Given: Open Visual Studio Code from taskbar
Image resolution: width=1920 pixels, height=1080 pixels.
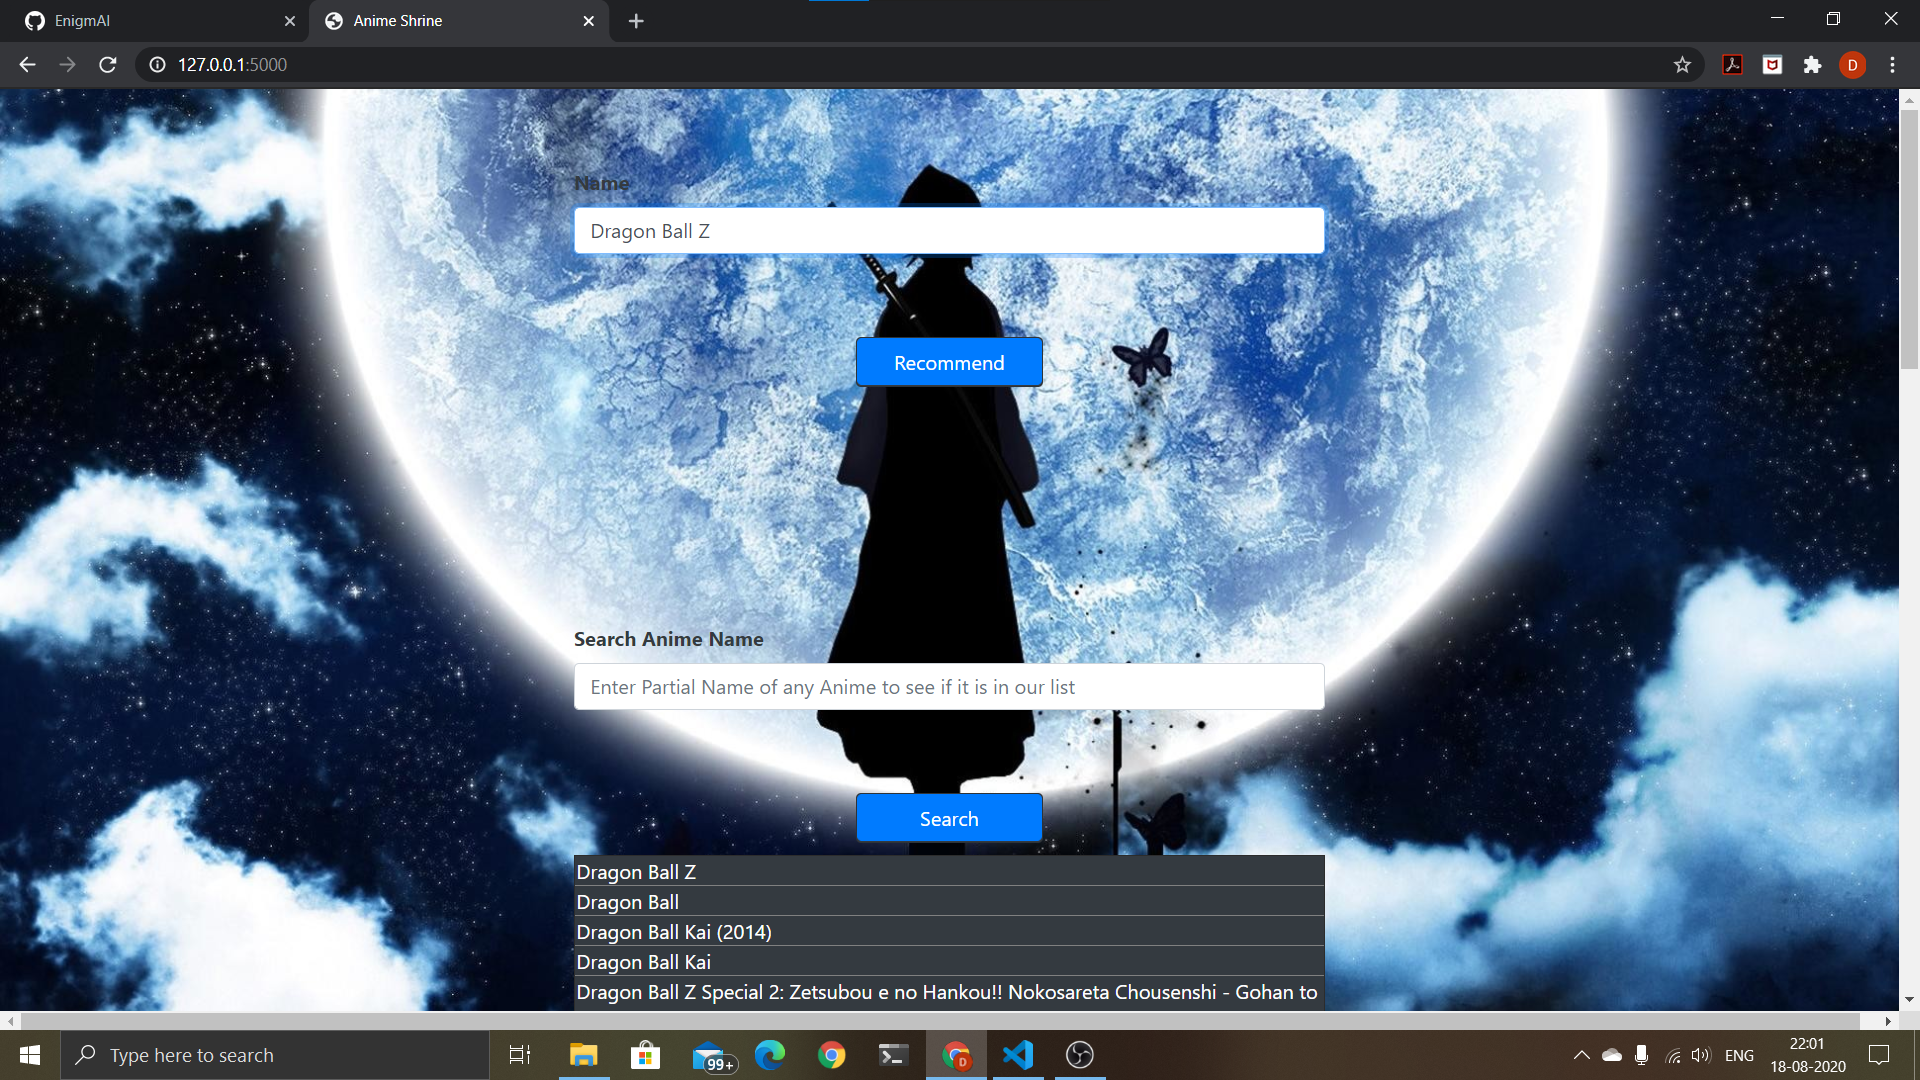Looking at the screenshot, I should click(x=1017, y=1055).
